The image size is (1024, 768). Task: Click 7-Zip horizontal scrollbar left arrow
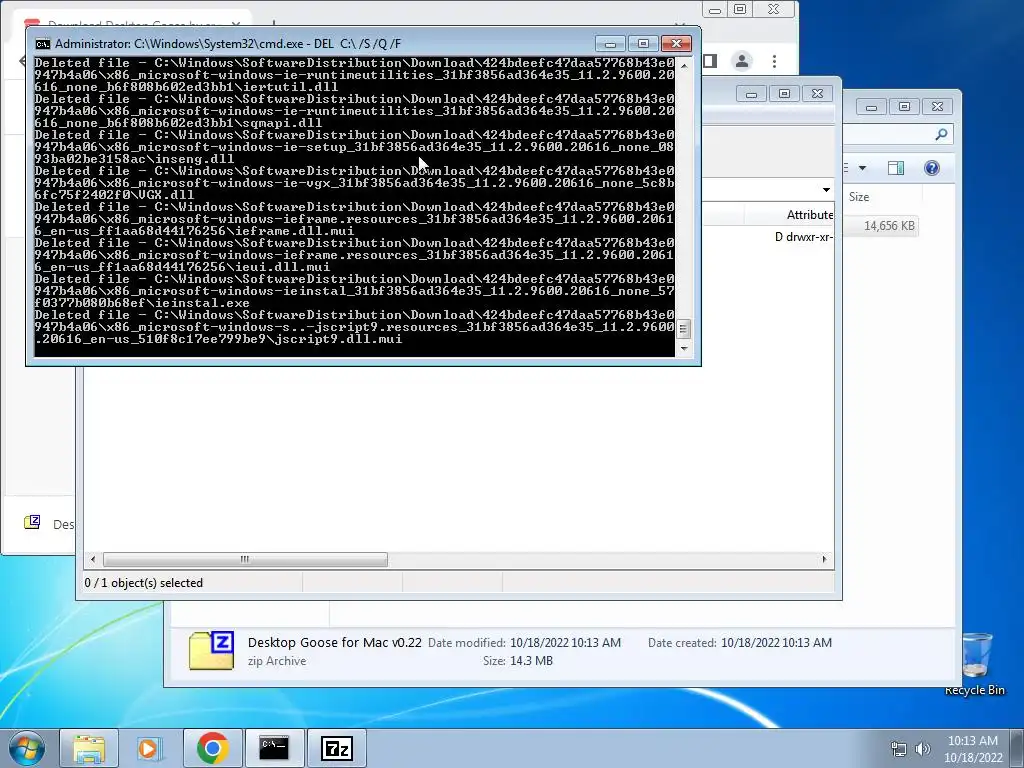click(93, 560)
